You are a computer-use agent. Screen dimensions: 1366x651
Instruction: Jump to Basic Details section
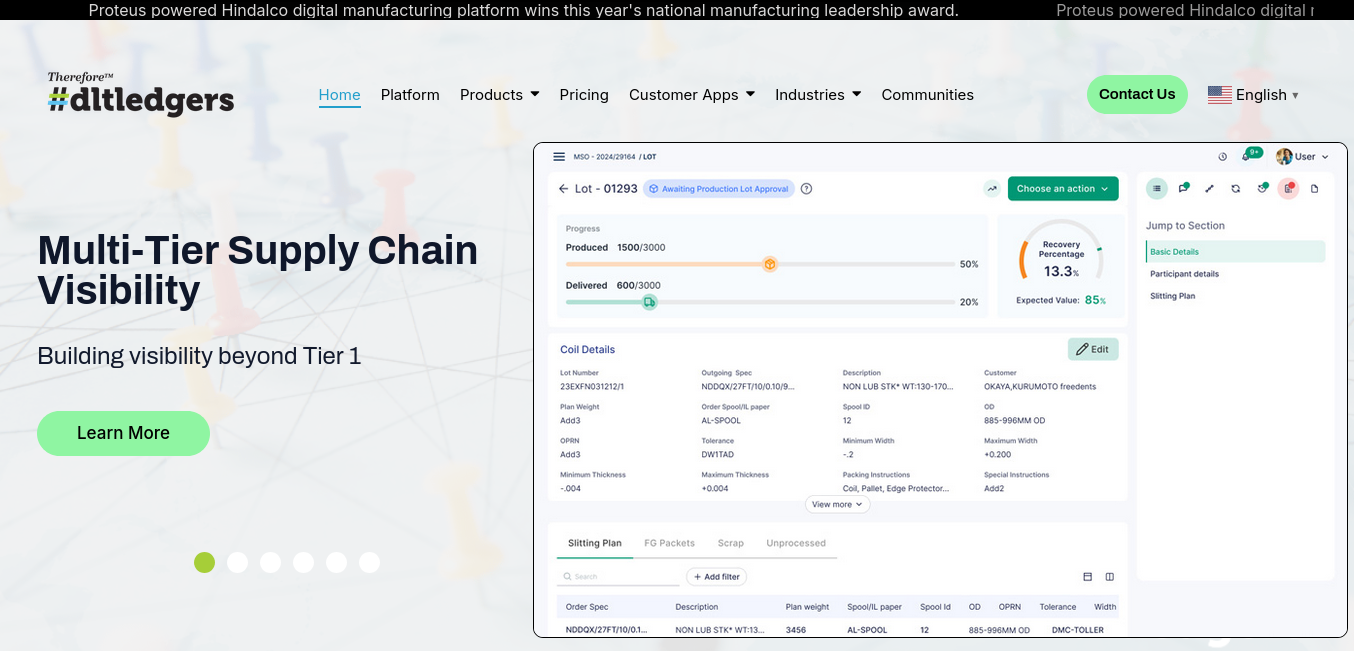point(1235,252)
